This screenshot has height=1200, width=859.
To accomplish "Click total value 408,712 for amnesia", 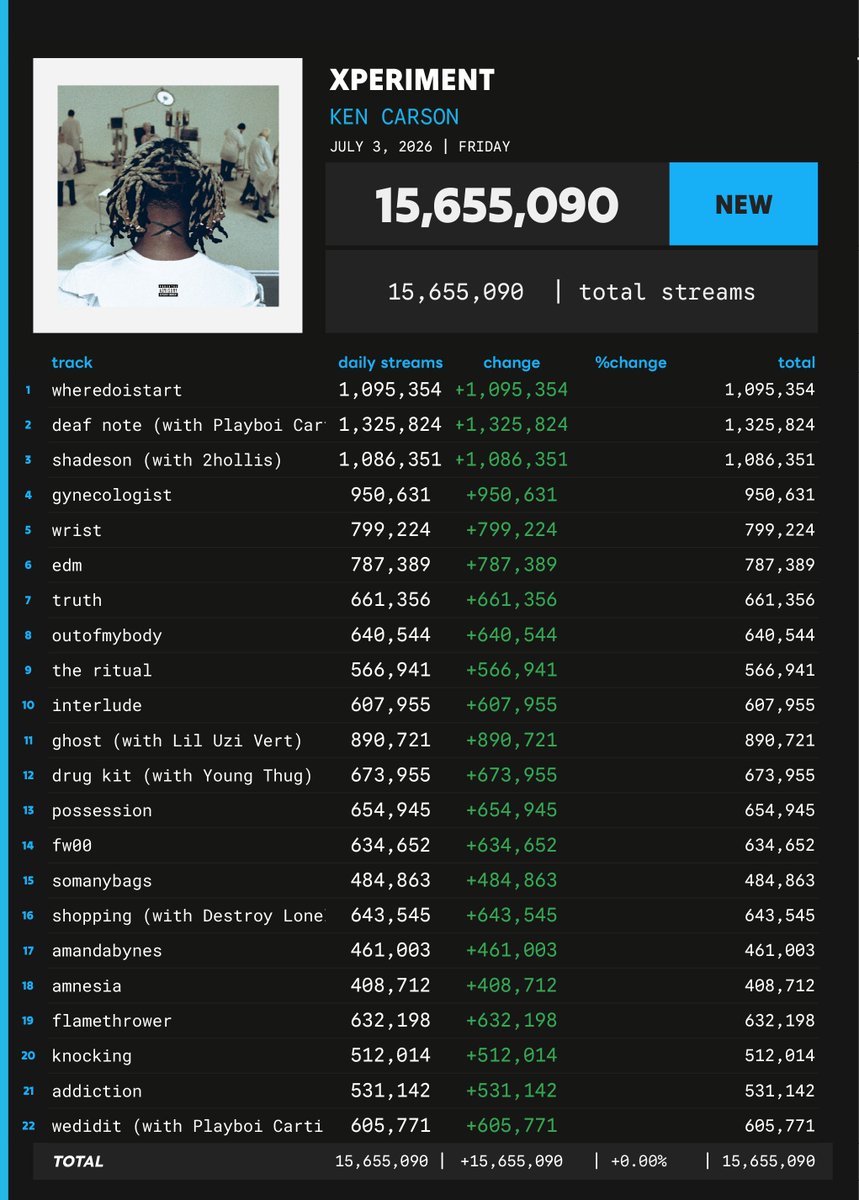I will (x=780, y=986).
